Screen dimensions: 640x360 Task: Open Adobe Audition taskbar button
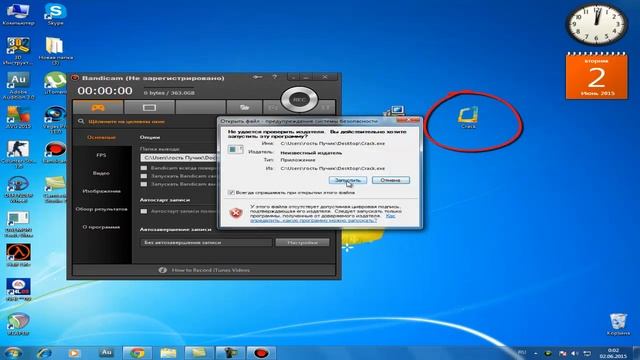107,353
